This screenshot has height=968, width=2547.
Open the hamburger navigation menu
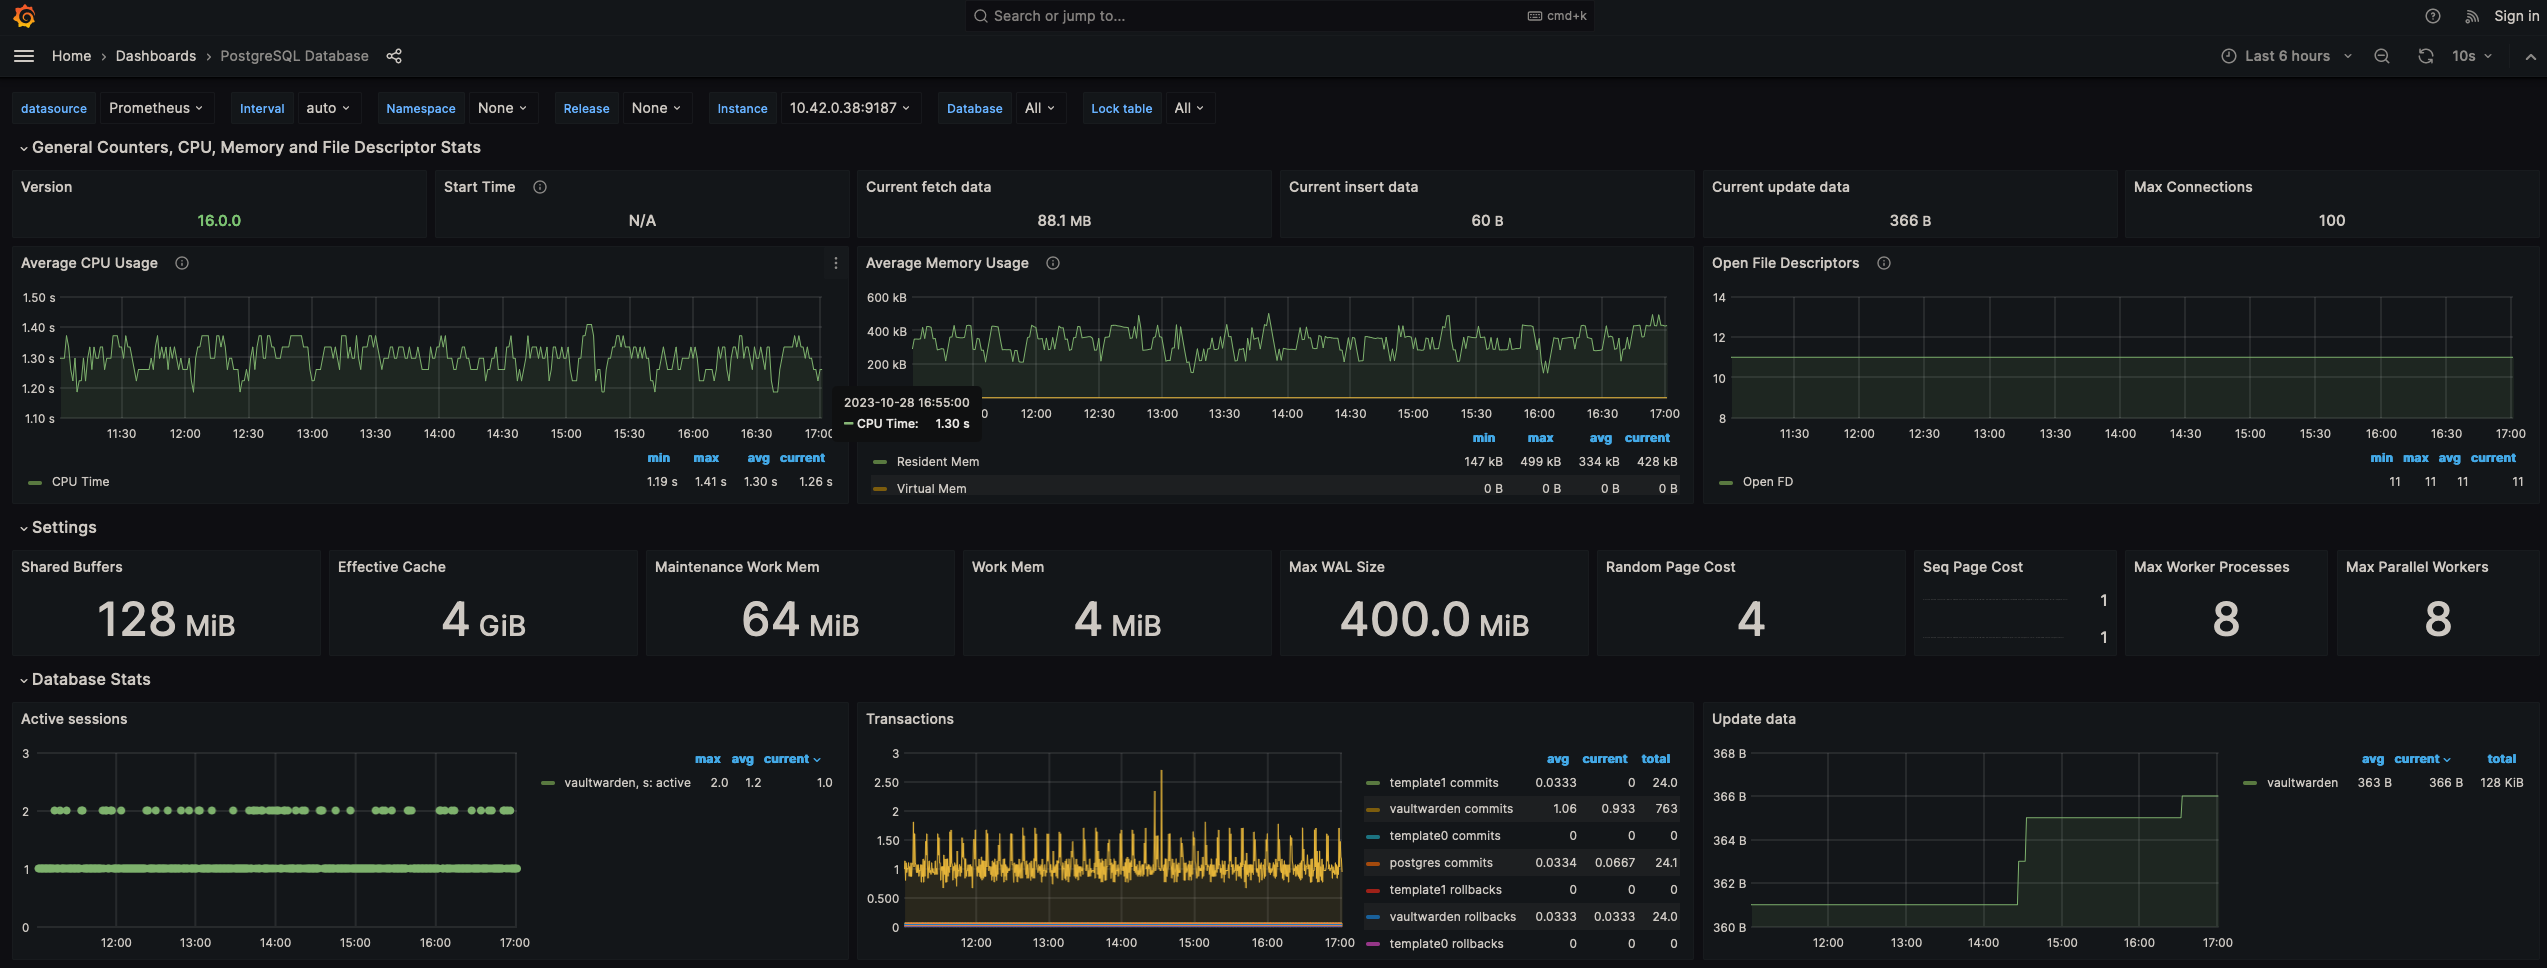24,56
